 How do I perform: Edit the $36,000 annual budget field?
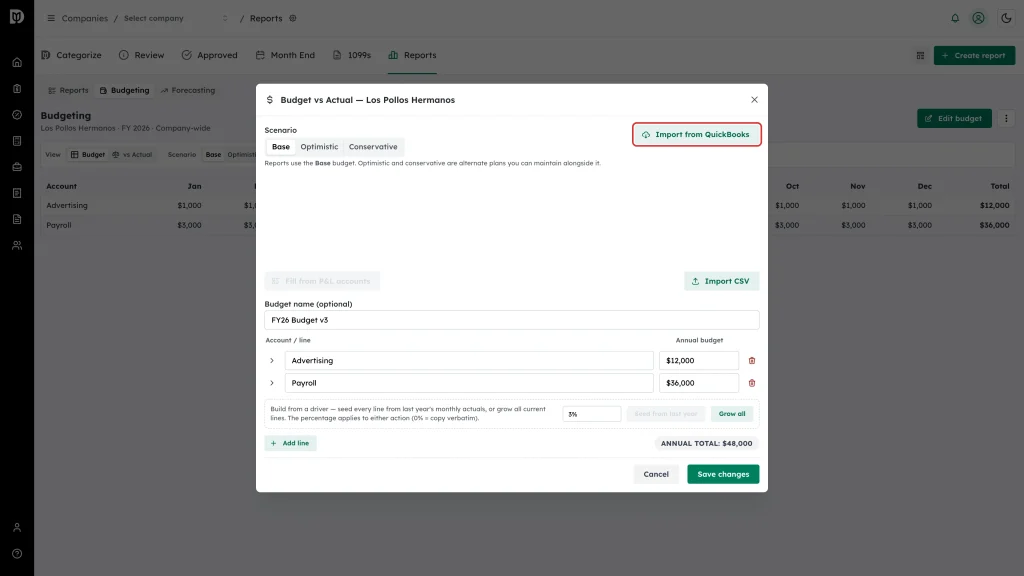pyautogui.click(x=699, y=383)
